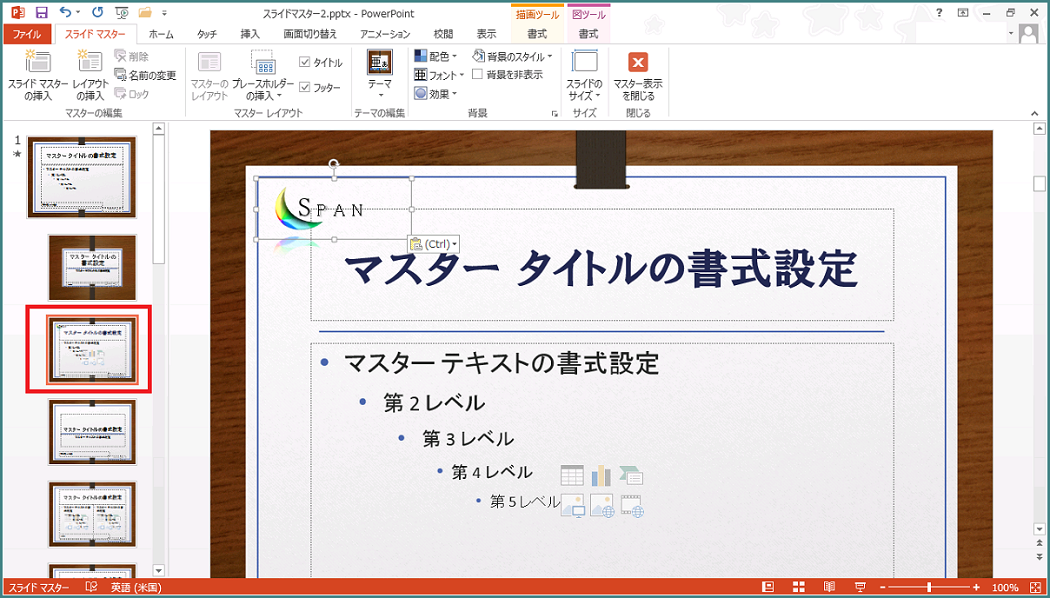Click マスター表示を閉じる close master view
1050x598 pixels.
(638, 76)
